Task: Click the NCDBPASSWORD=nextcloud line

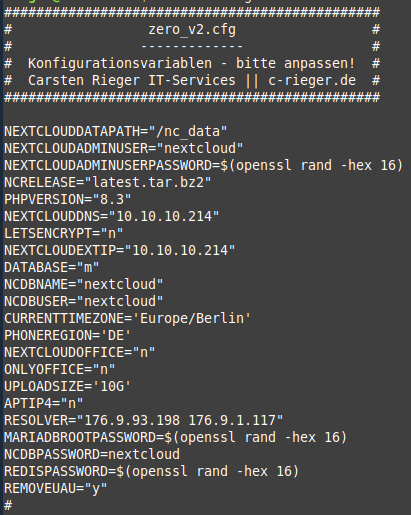Action: click(x=92, y=454)
